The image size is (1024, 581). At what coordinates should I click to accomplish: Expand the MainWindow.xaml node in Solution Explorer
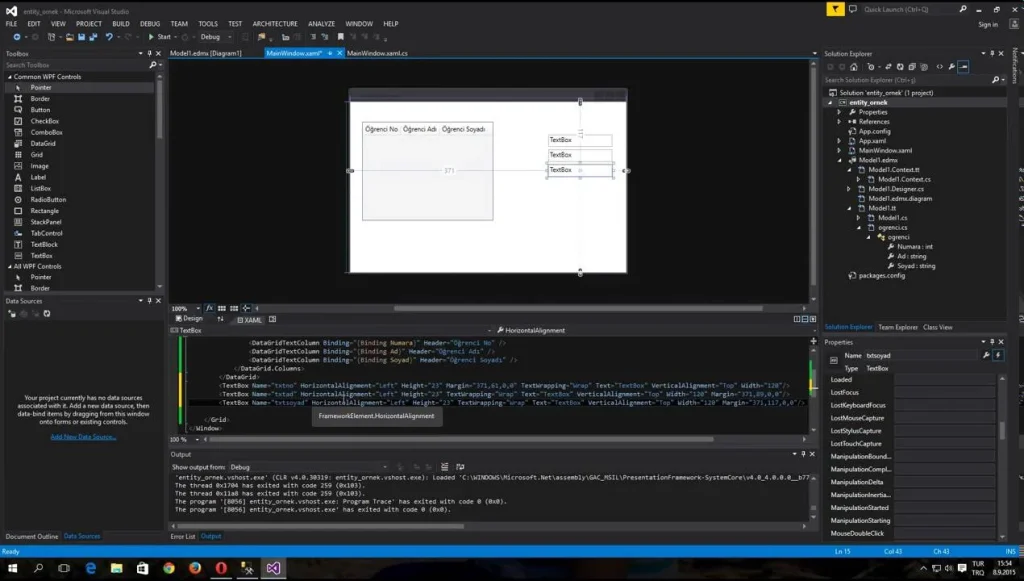[x=839, y=151]
